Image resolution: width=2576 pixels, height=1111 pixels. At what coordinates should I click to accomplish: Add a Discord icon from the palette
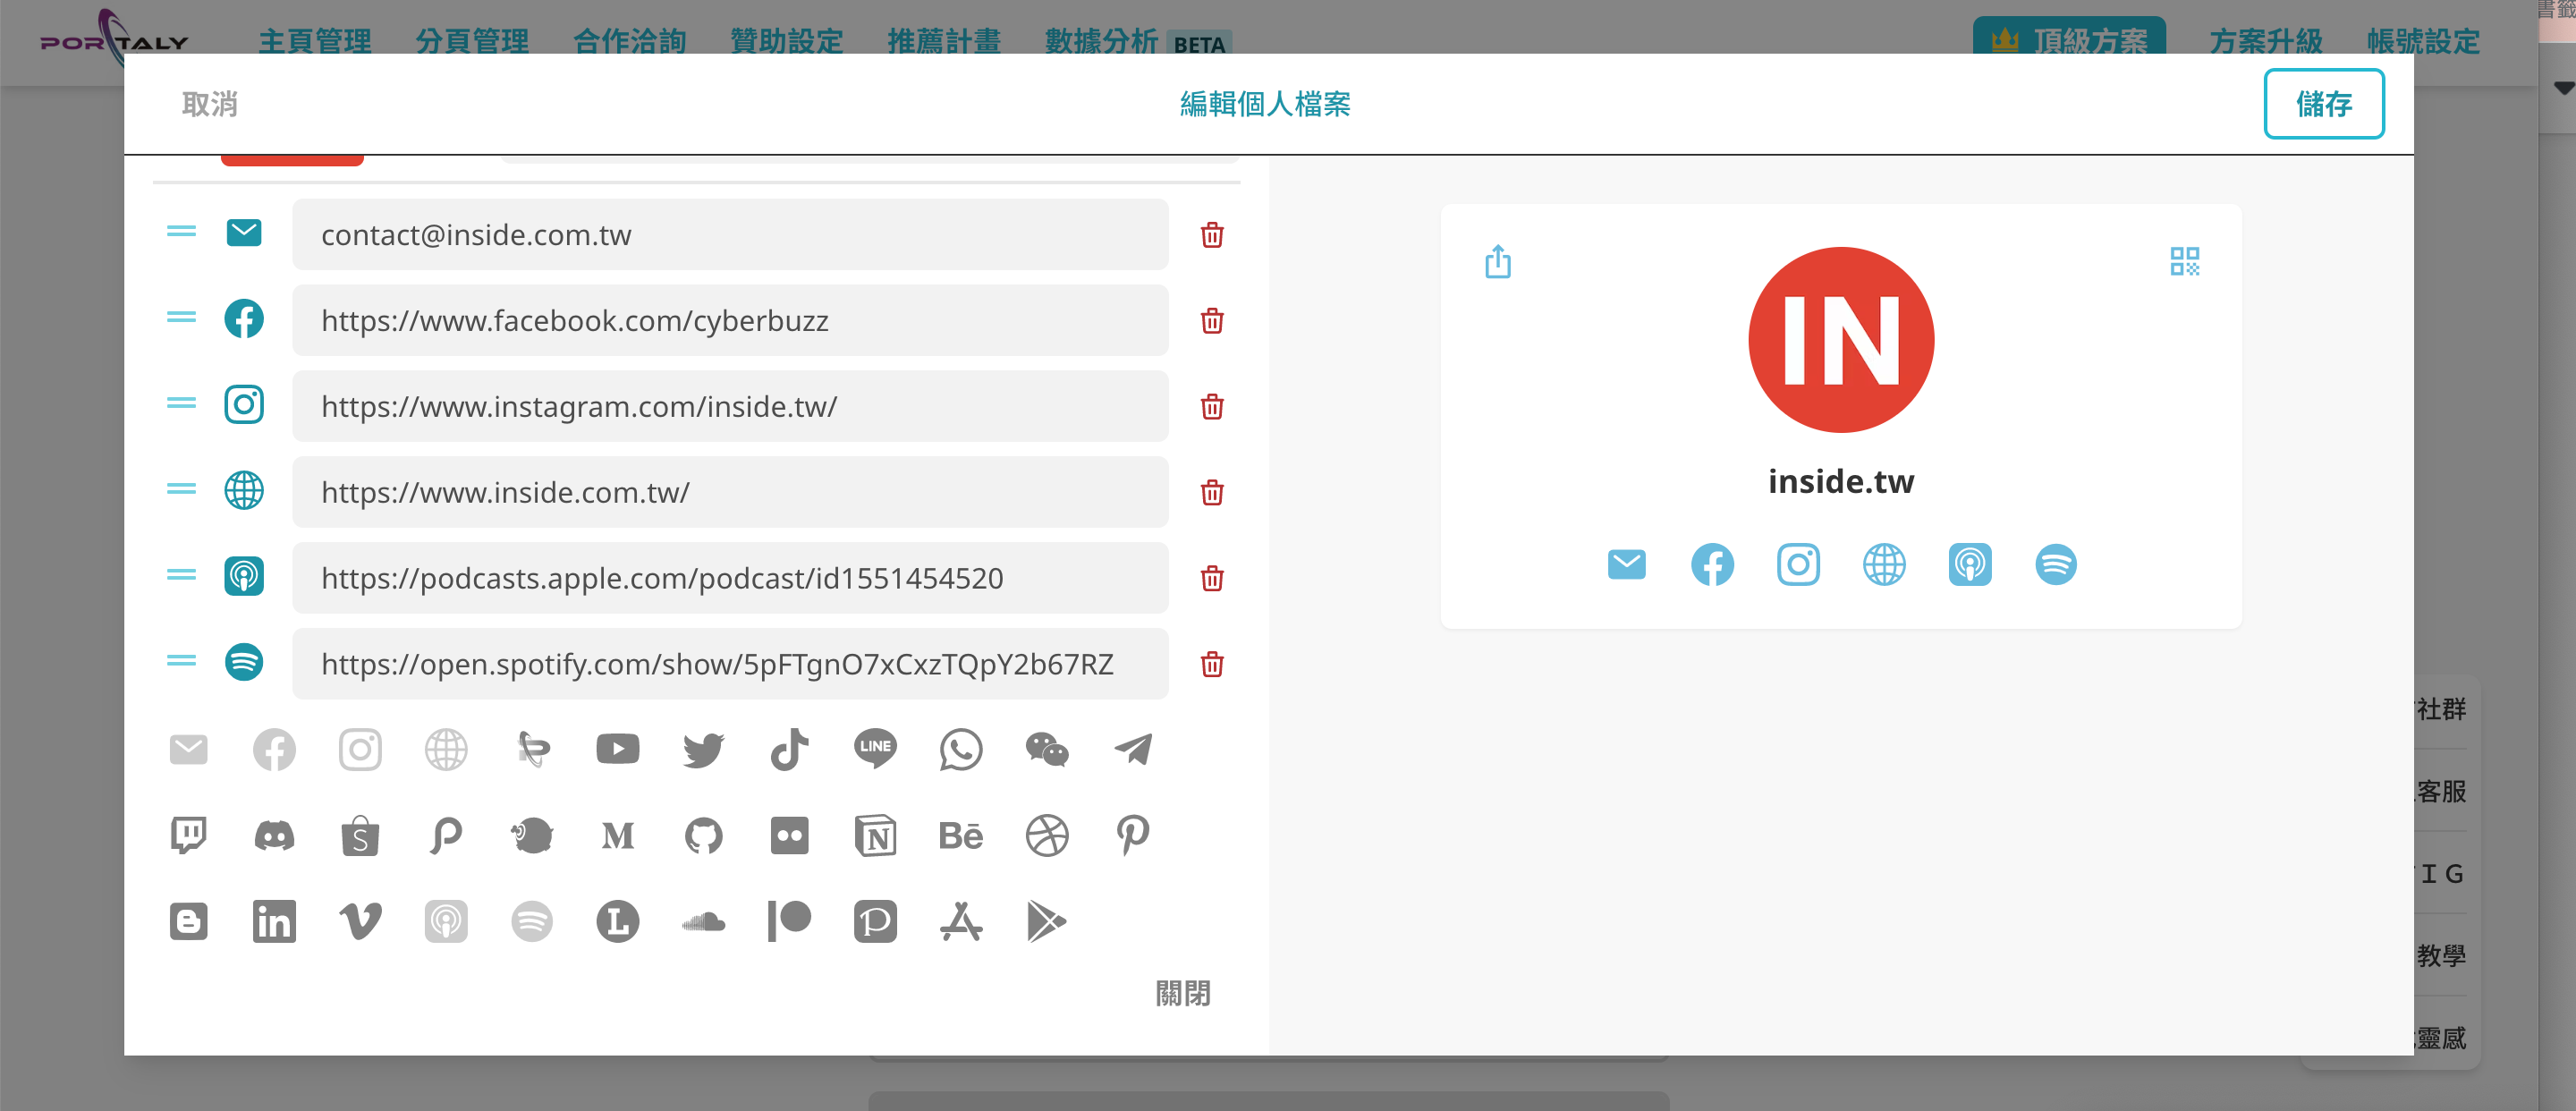pyautogui.click(x=274, y=835)
